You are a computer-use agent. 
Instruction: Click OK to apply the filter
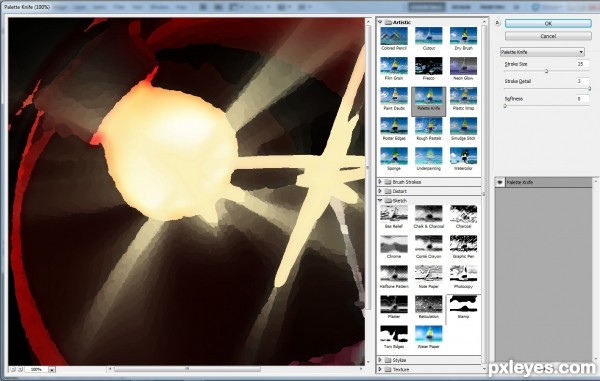[x=548, y=23]
